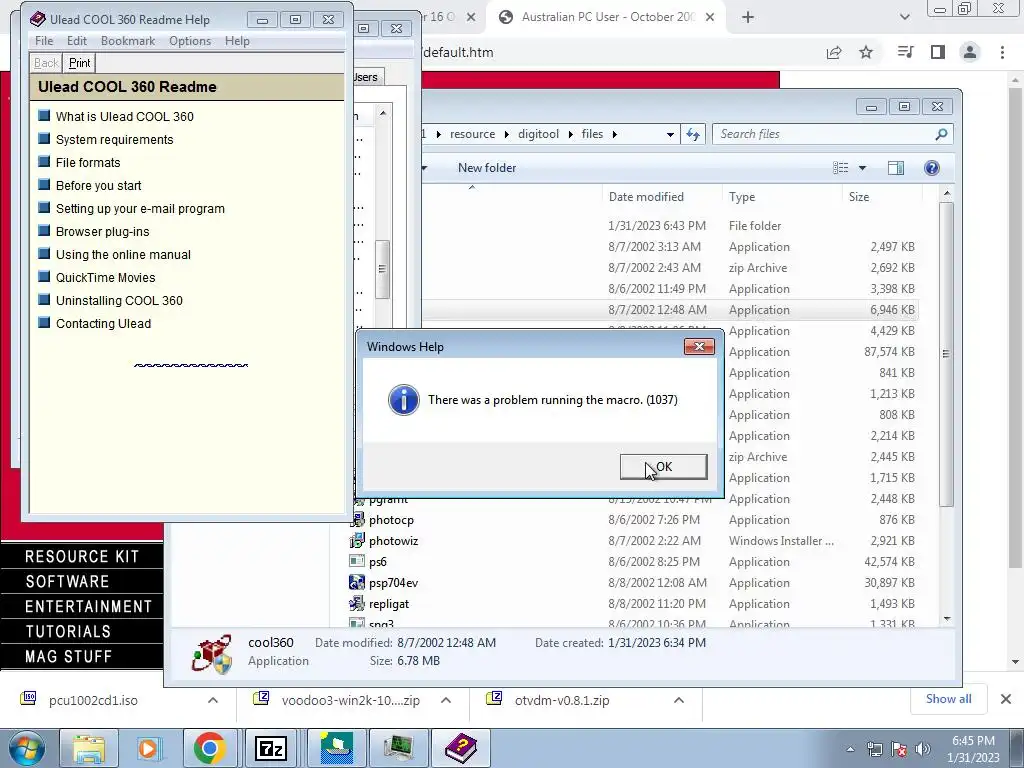Click the Explorer help question mark icon
Screen dimensions: 1024x768
pos(931,168)
